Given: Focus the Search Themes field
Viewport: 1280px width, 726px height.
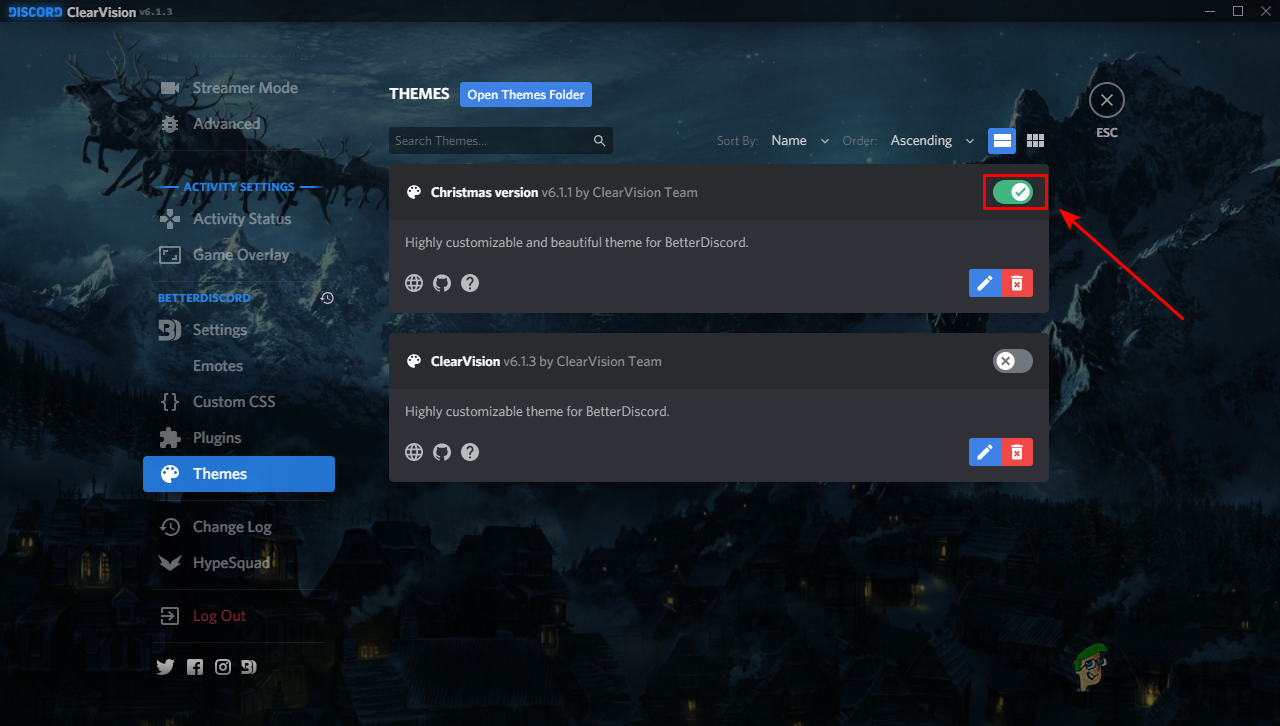Looking at the screenshot, I should [501, 141].
